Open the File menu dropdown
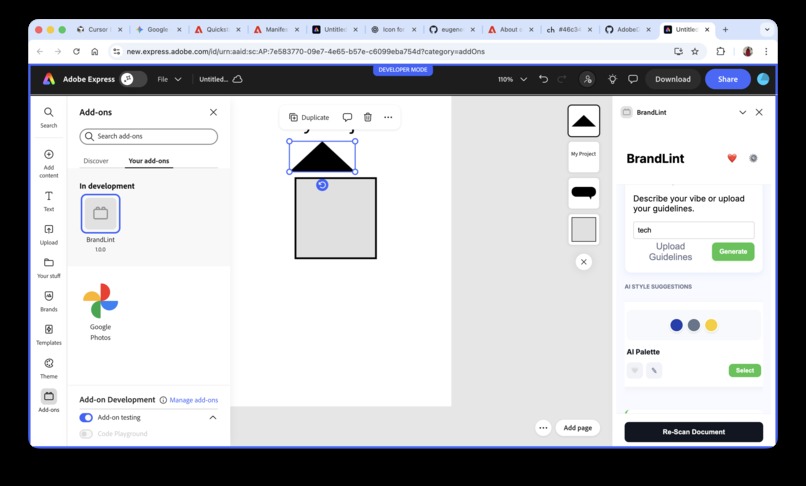Viewport: 806px width, 486px height. (169, 79)
